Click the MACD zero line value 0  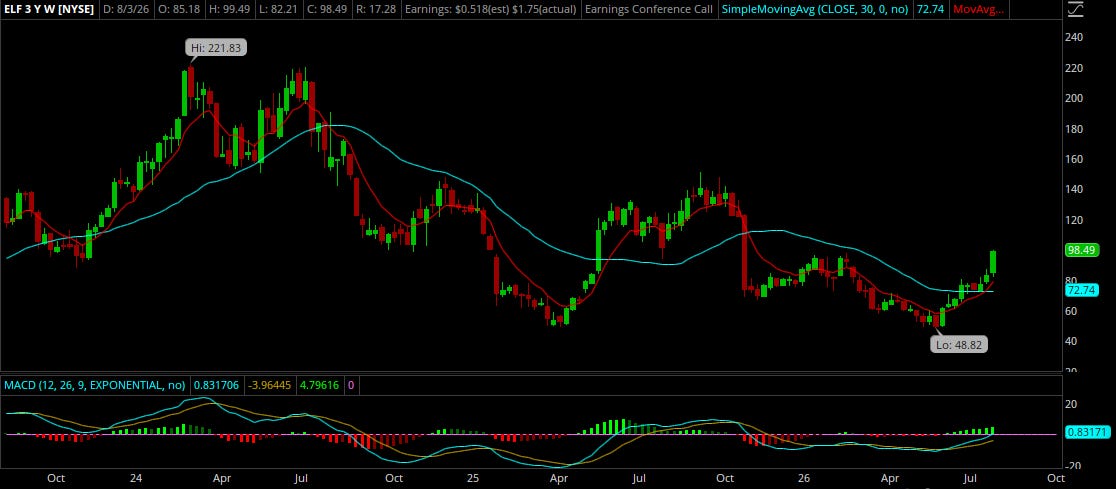(x=351, y=385)
